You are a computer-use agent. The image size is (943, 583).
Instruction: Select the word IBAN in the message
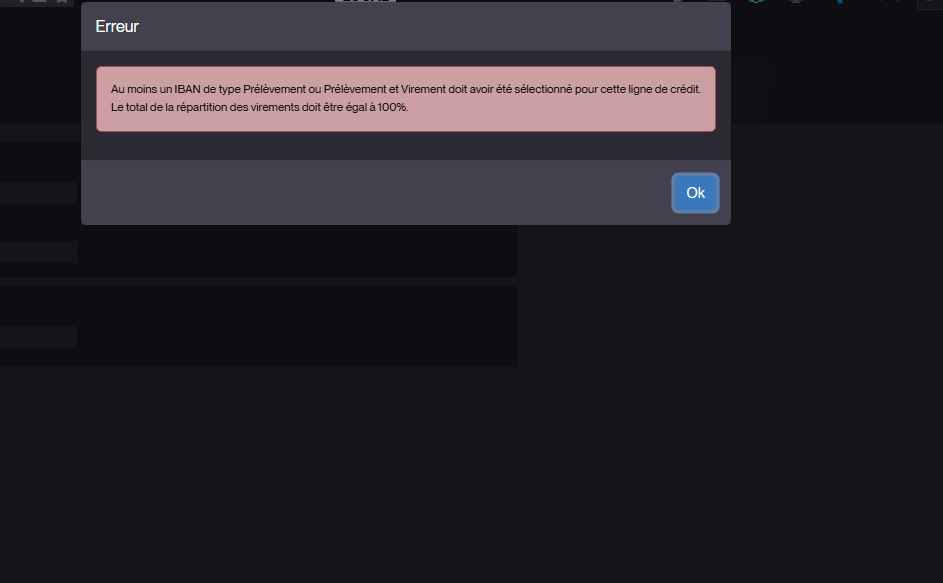pos(187,89)
